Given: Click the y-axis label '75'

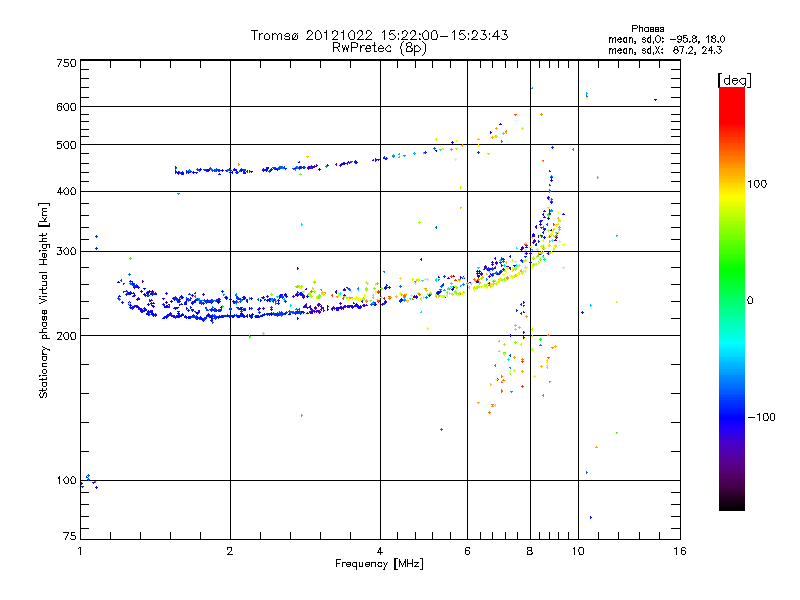Looking at the screenshot, I should pos(70,536).
